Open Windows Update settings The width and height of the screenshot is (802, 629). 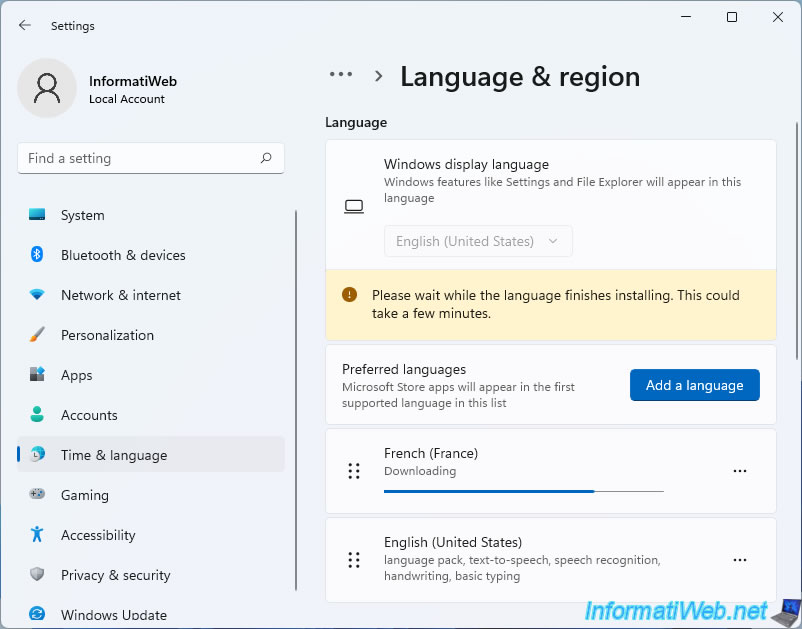click(112, 614)
